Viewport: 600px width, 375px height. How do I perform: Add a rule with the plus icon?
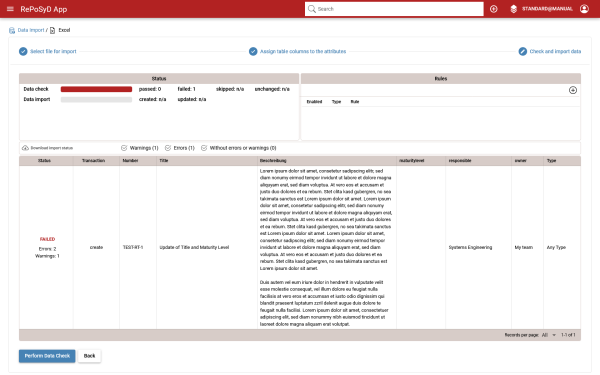(x=573, y=90)
